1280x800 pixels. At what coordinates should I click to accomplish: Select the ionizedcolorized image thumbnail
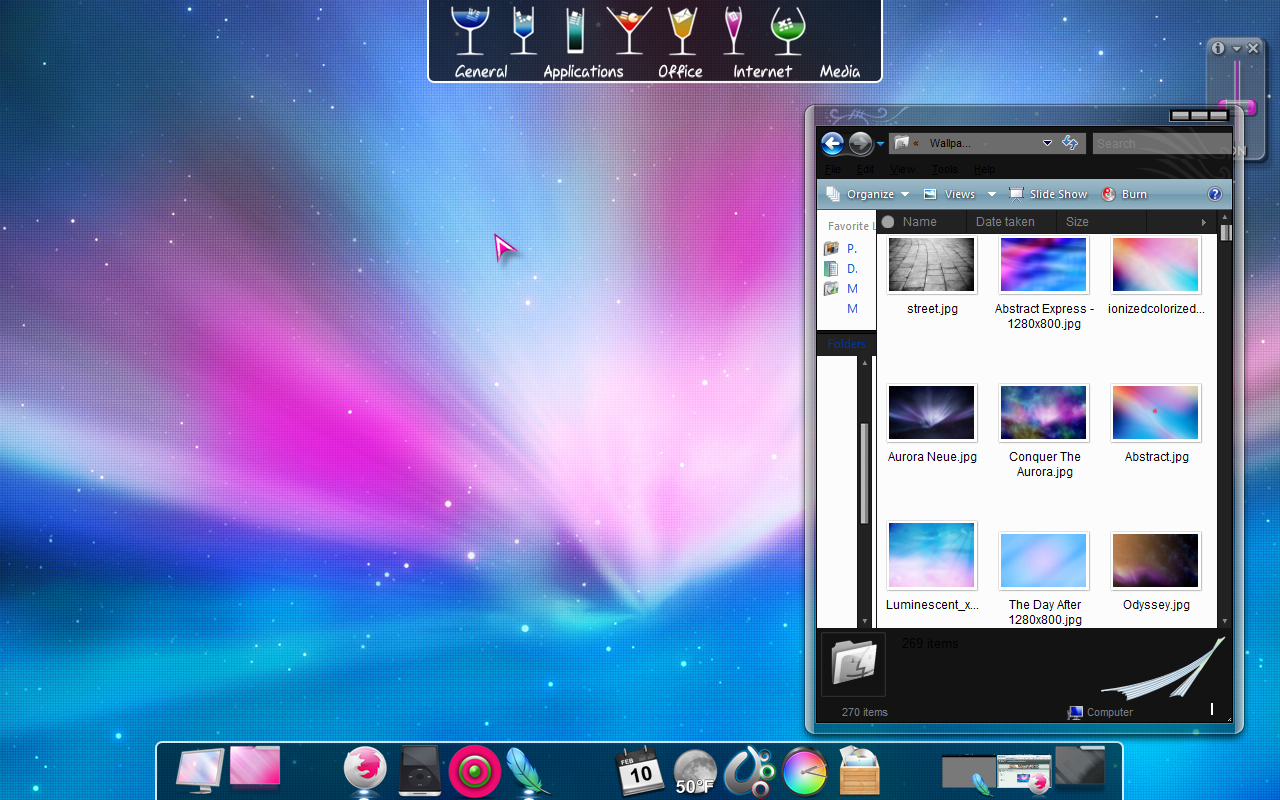1156,265
